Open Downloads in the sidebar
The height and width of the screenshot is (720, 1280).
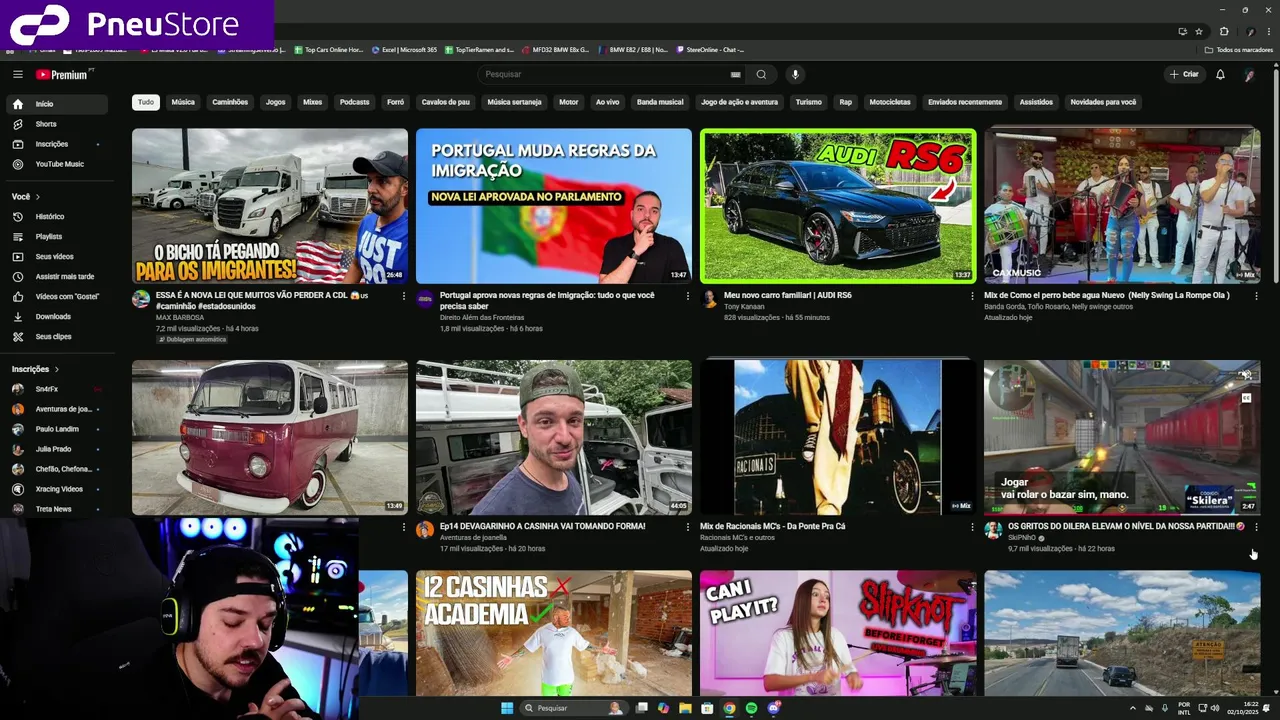tap(56, 316)
